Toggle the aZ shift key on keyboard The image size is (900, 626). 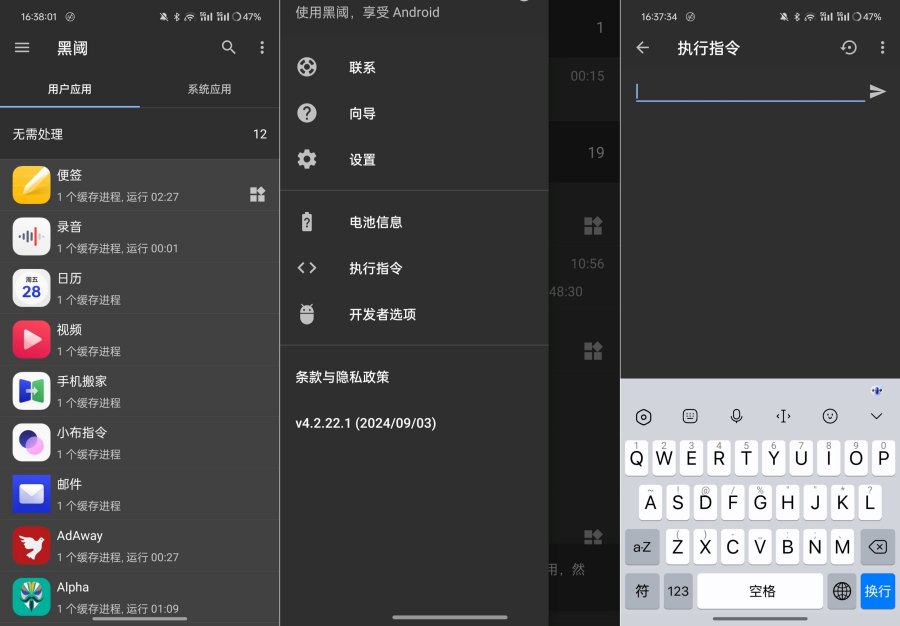click(642, 547)
